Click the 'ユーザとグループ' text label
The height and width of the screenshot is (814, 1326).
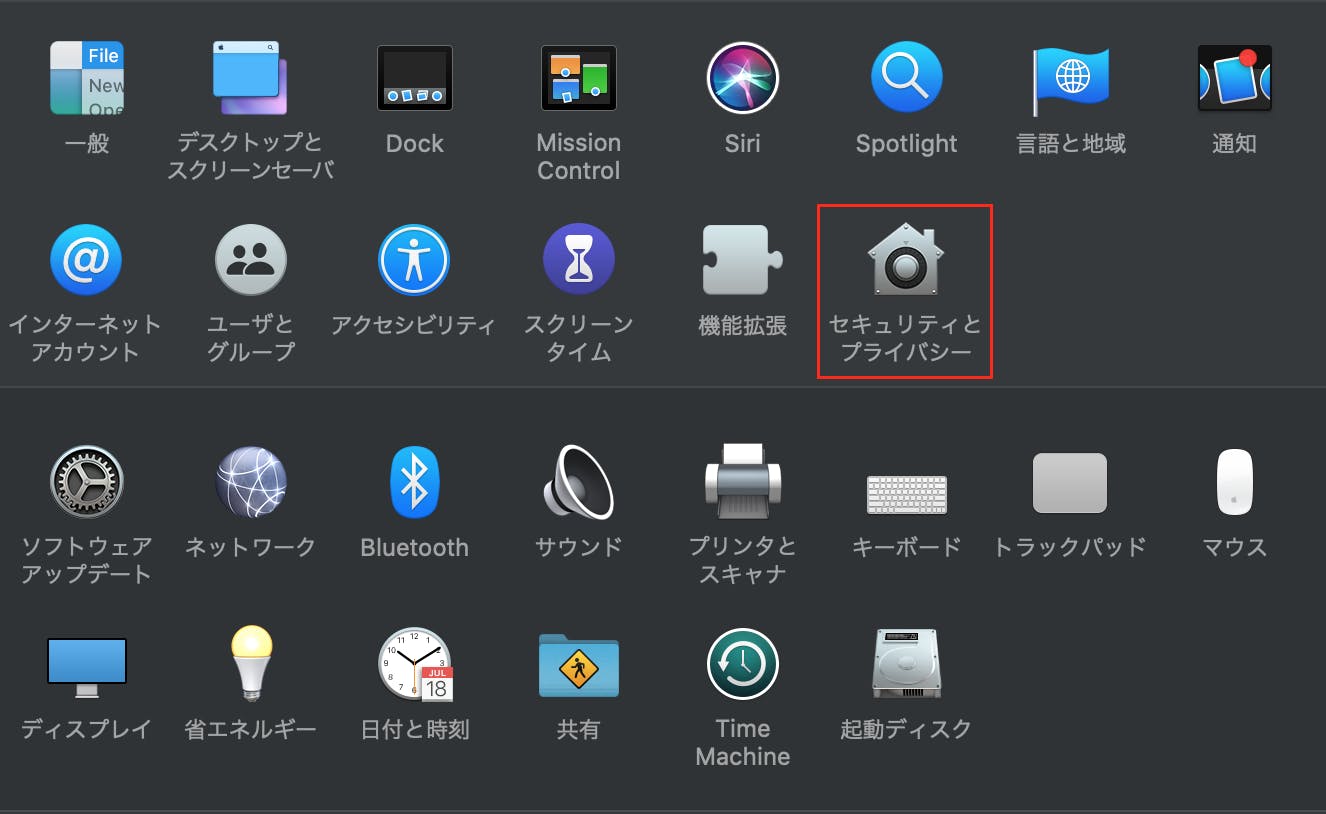point(251,338)
